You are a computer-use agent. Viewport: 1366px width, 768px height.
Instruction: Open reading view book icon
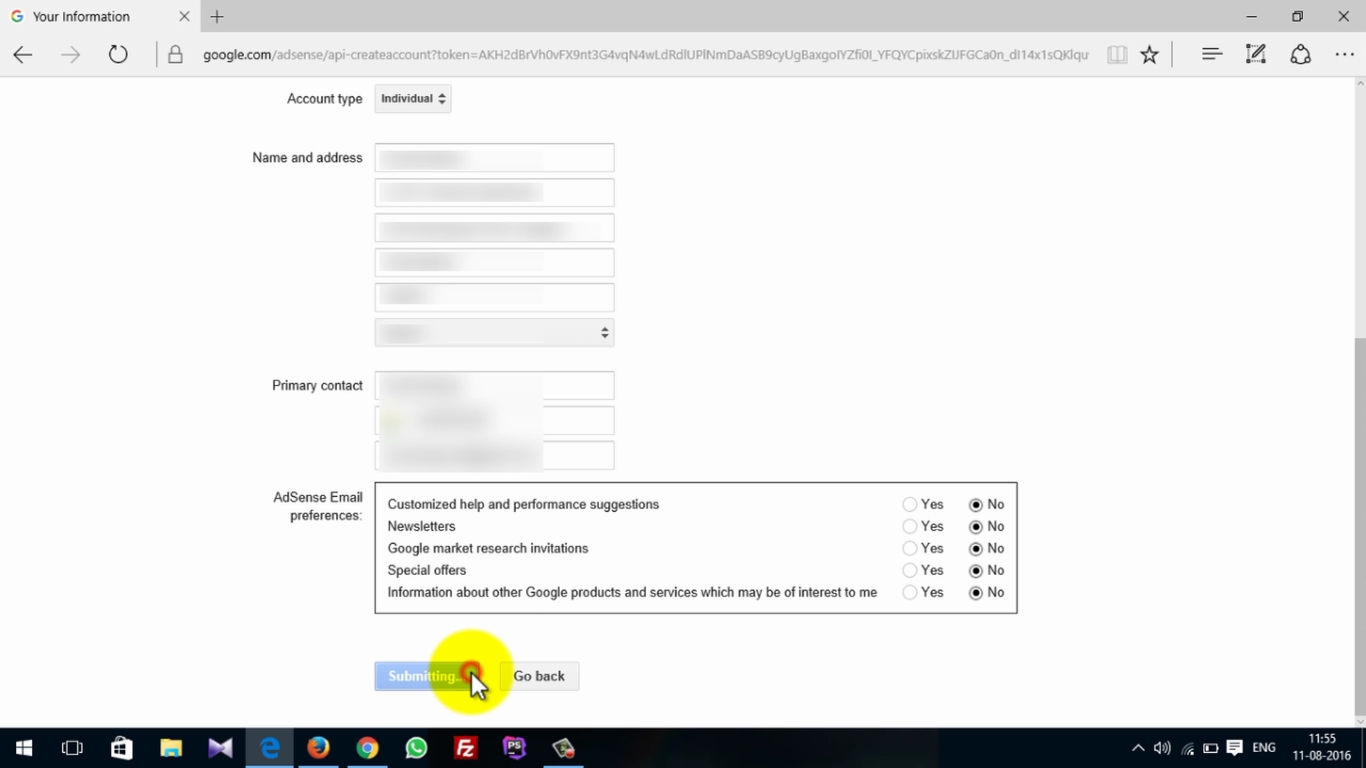point(1117,55)
